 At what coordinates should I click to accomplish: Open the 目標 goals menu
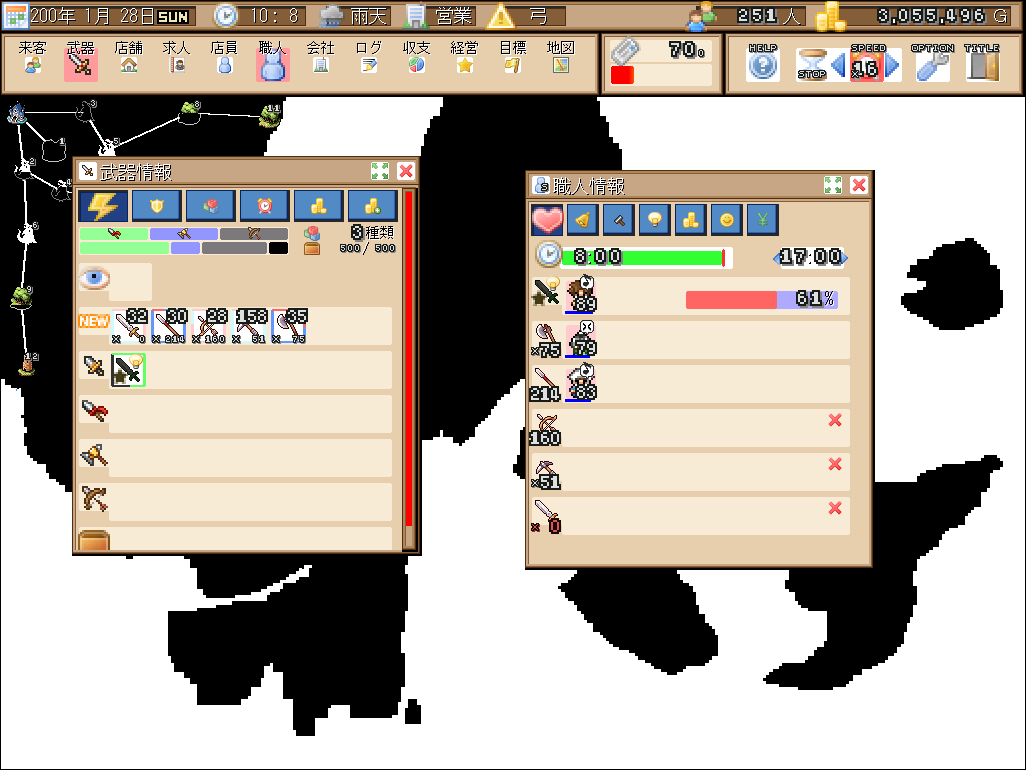(512, 58)
